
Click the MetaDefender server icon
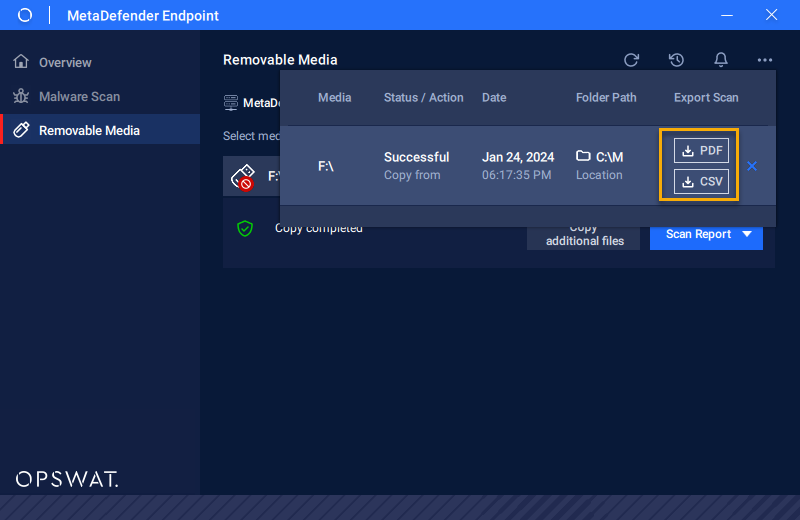coord(231,103)
